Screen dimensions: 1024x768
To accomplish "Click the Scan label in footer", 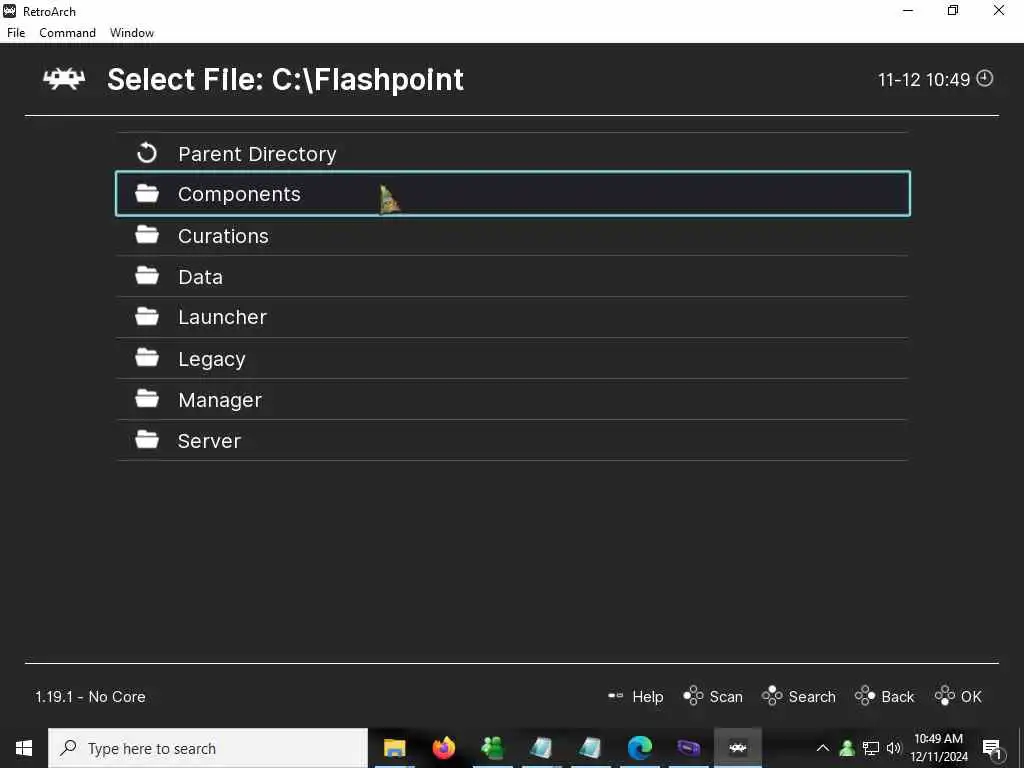I will pyautogui.click(x=726, y=697).
